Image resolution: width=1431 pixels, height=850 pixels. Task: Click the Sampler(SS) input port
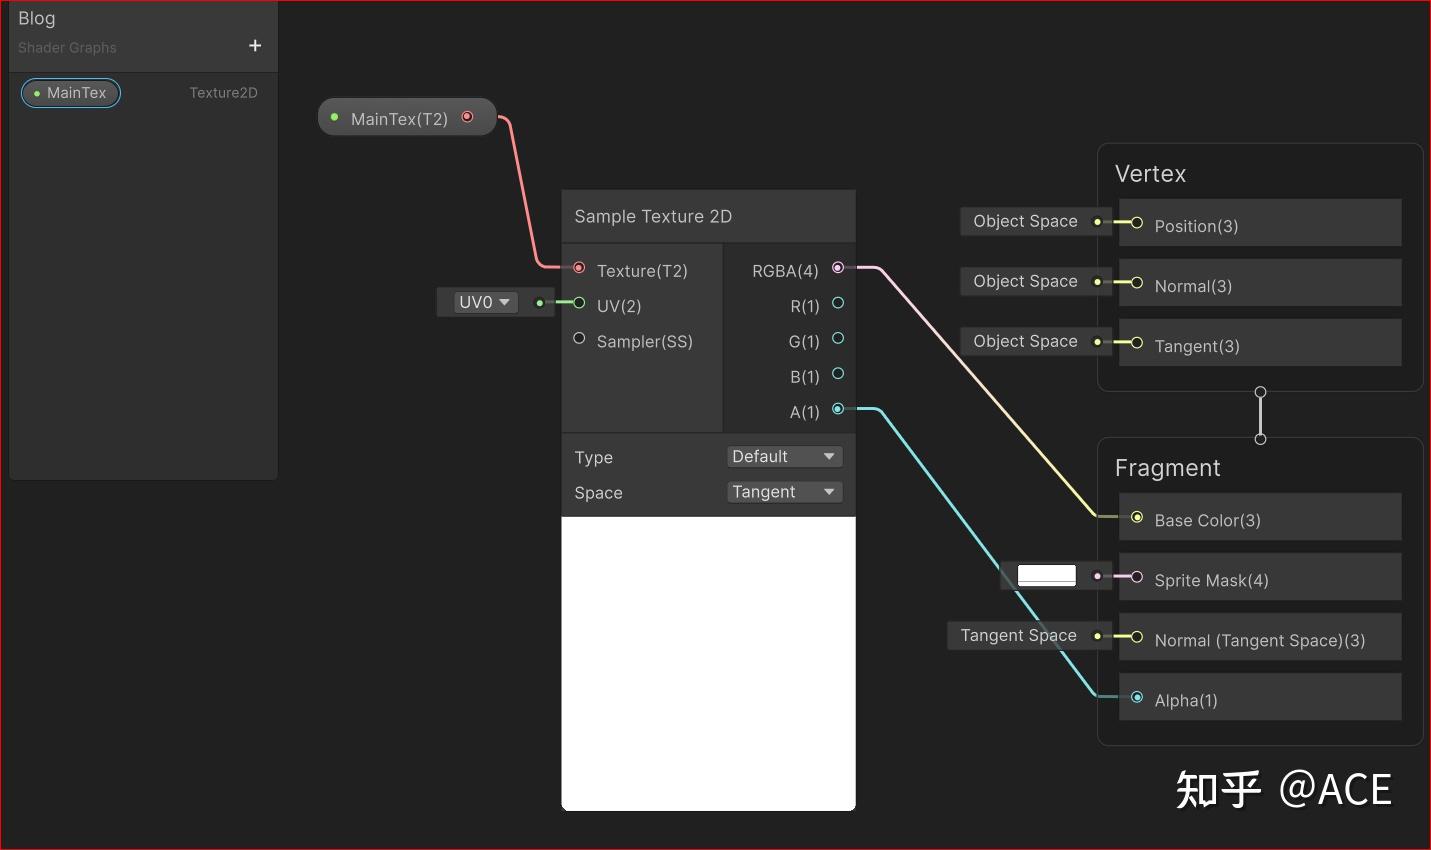point(579,338)
